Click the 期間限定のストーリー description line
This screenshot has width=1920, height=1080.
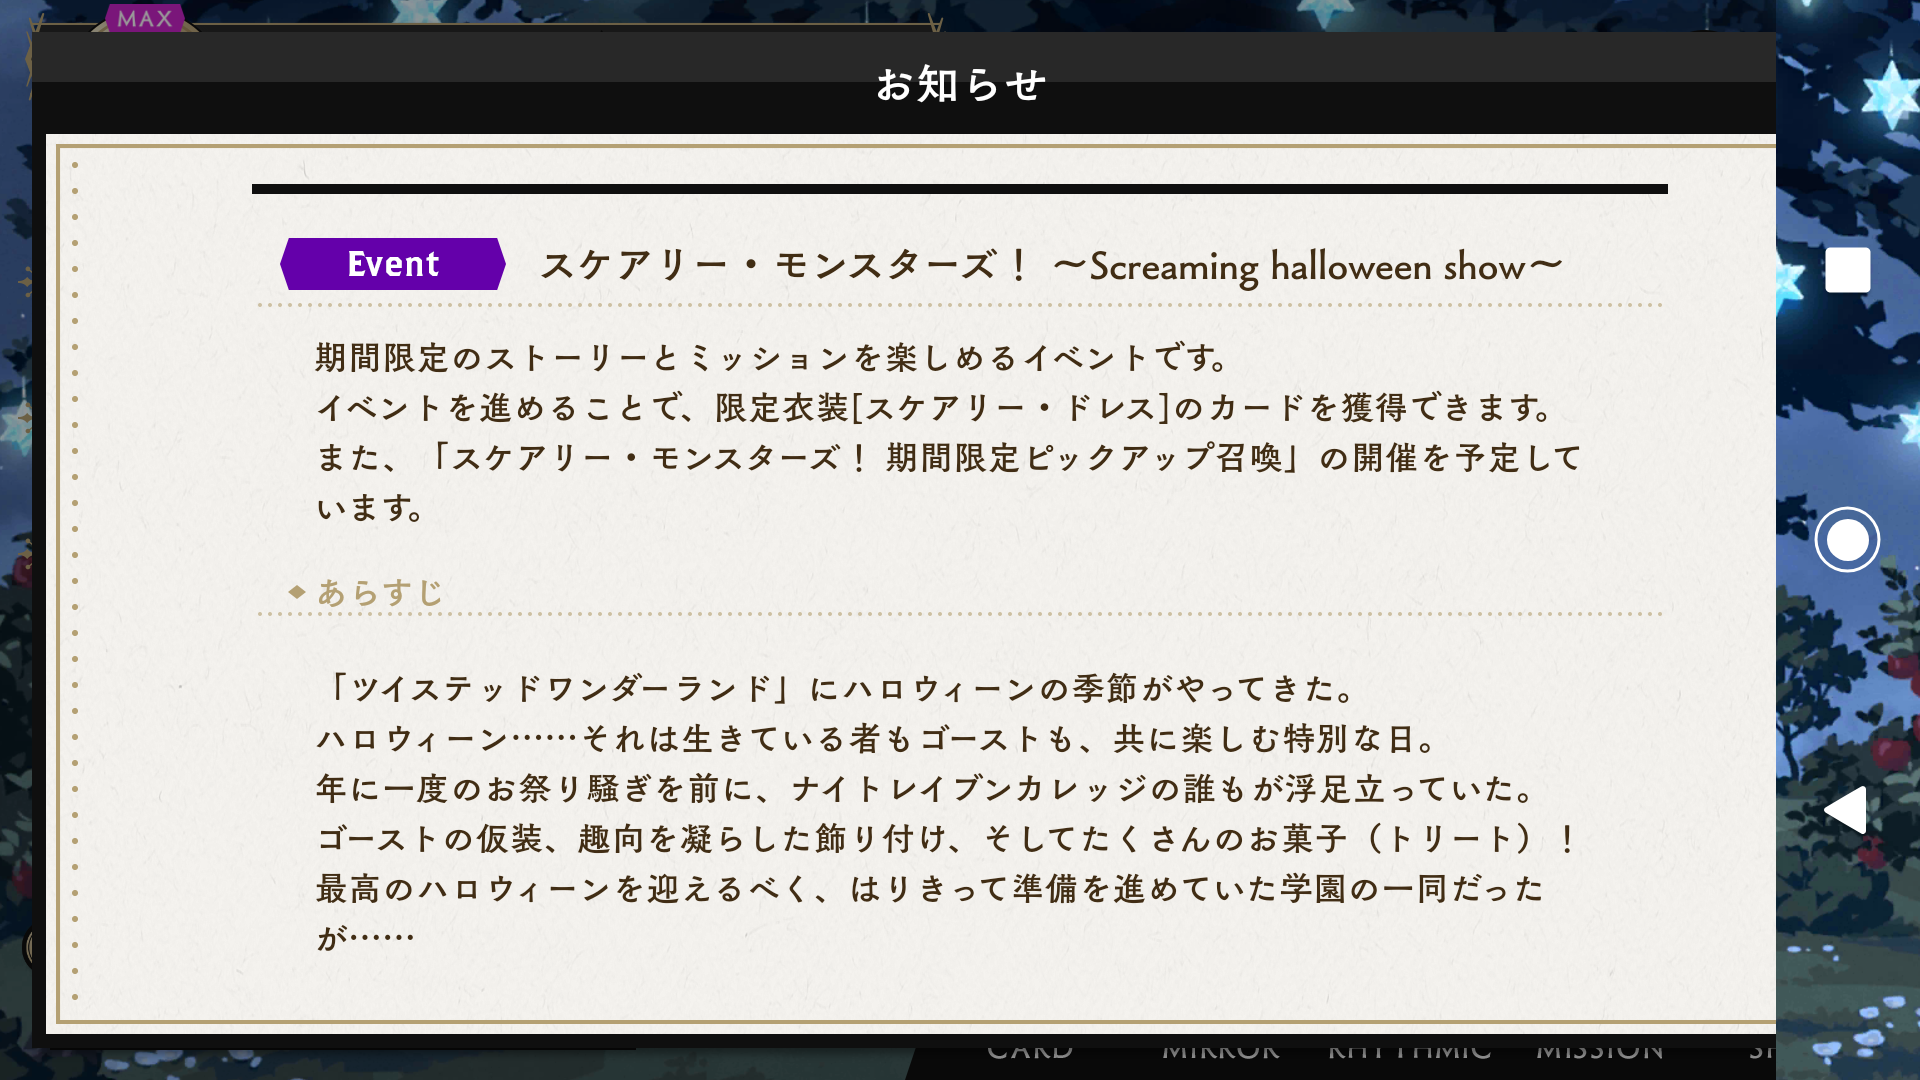[x=772, y=358]
